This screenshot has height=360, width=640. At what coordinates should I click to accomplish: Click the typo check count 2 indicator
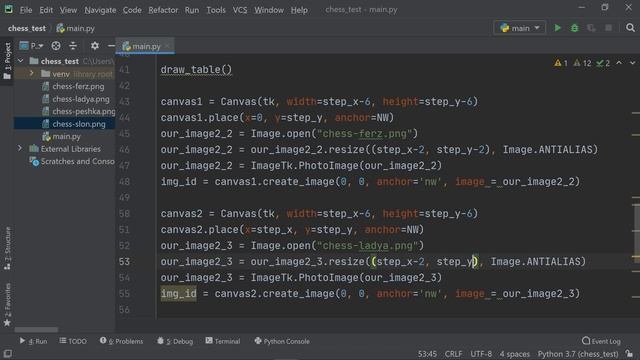(x=603, y=63)
